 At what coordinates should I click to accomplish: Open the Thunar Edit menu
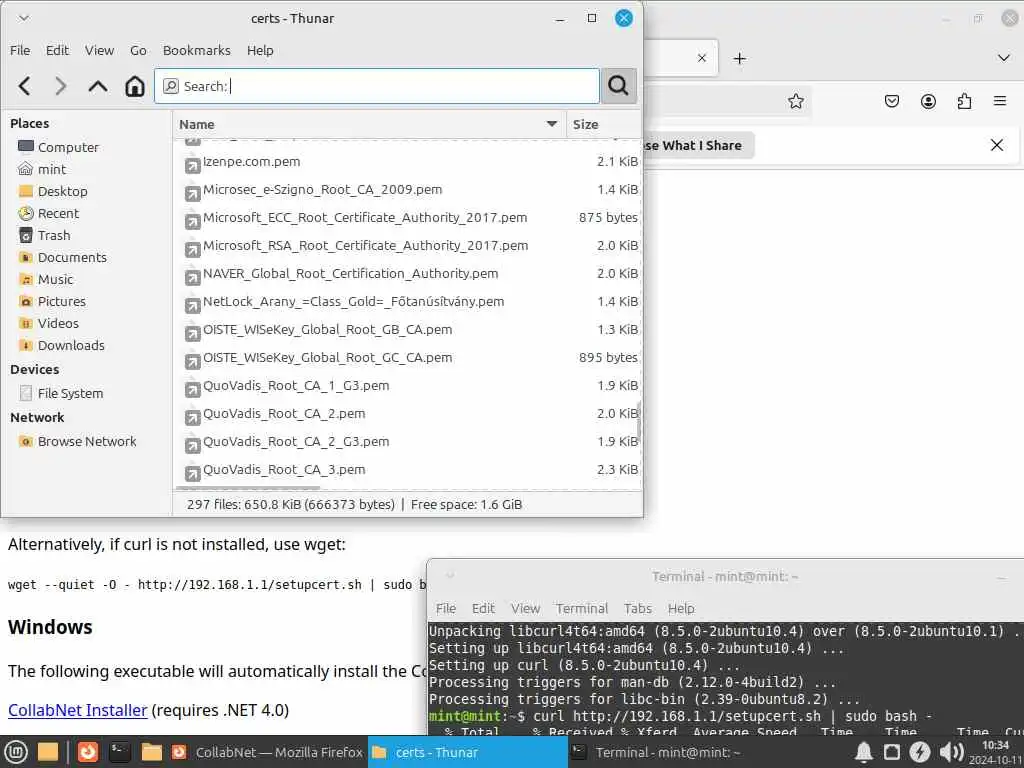tap(57, 50)
